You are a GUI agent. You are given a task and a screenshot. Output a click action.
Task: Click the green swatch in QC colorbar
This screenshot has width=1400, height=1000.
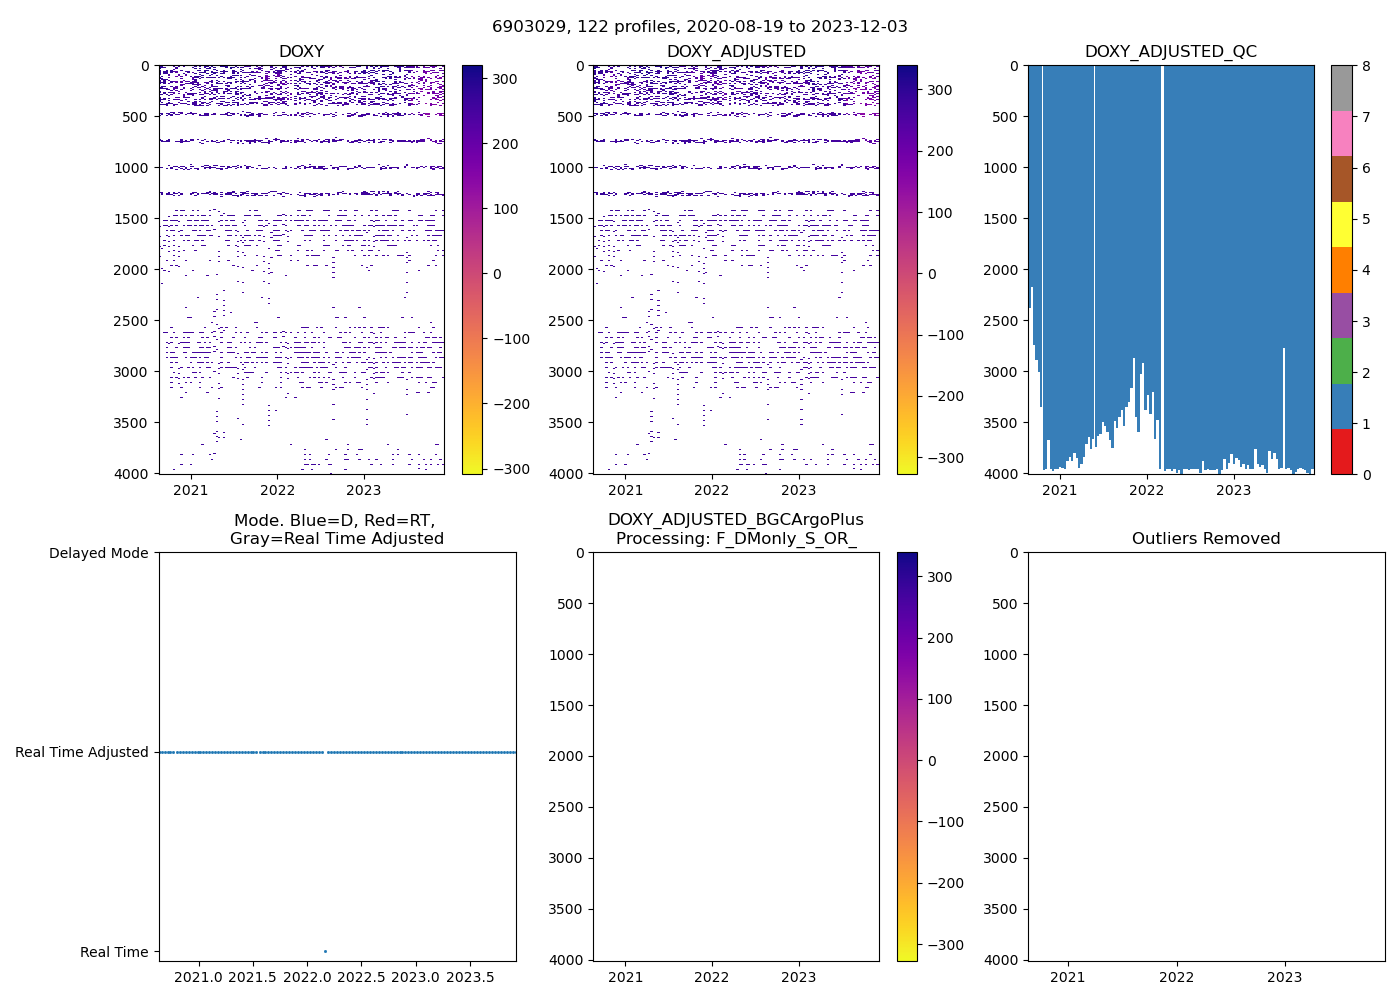pos(1341,361)
